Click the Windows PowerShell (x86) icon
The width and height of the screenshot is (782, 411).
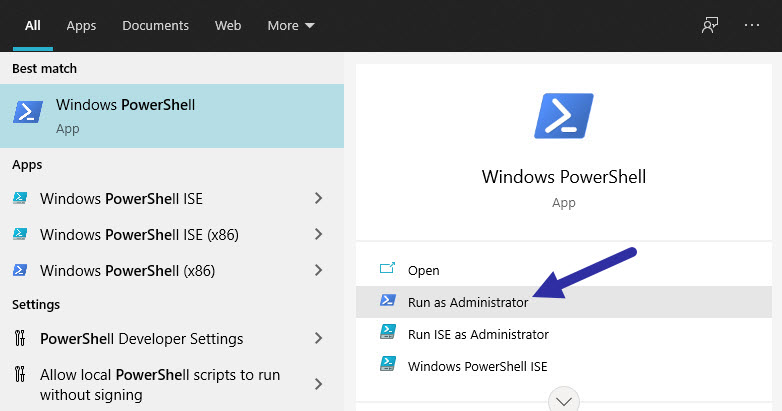[x=20, y=270]
